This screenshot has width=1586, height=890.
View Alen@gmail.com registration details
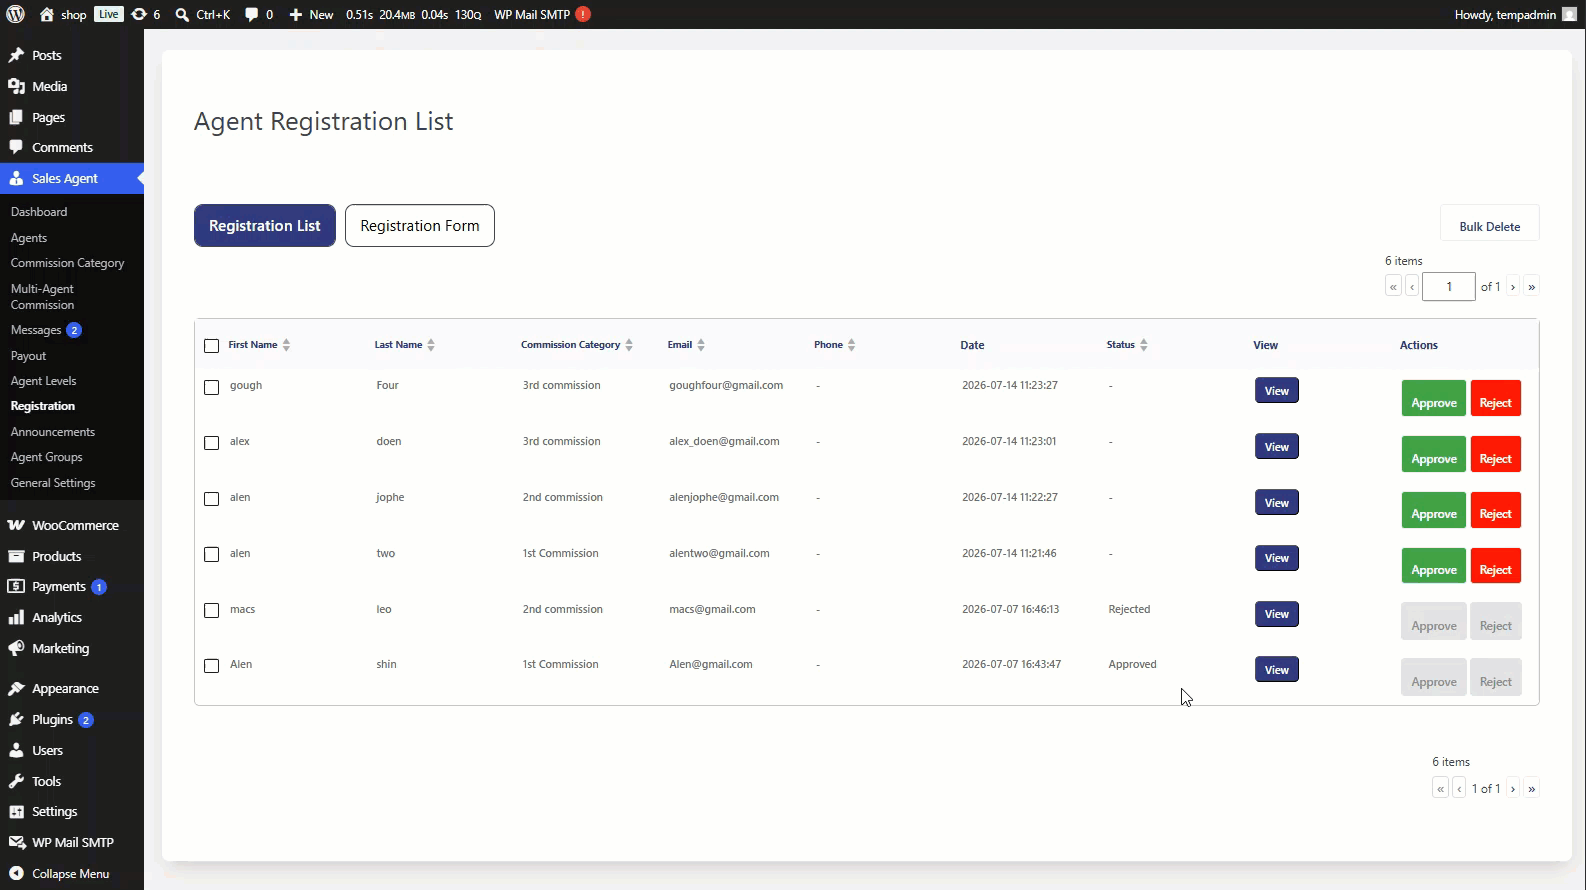pos(1277,669)
